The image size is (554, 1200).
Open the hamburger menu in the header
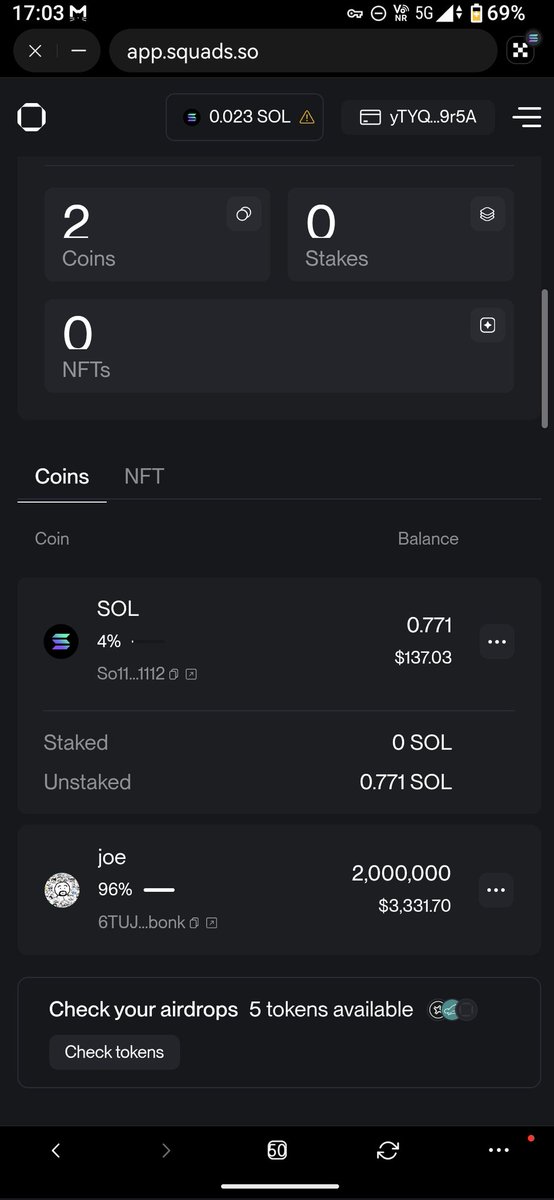[527, 117]
